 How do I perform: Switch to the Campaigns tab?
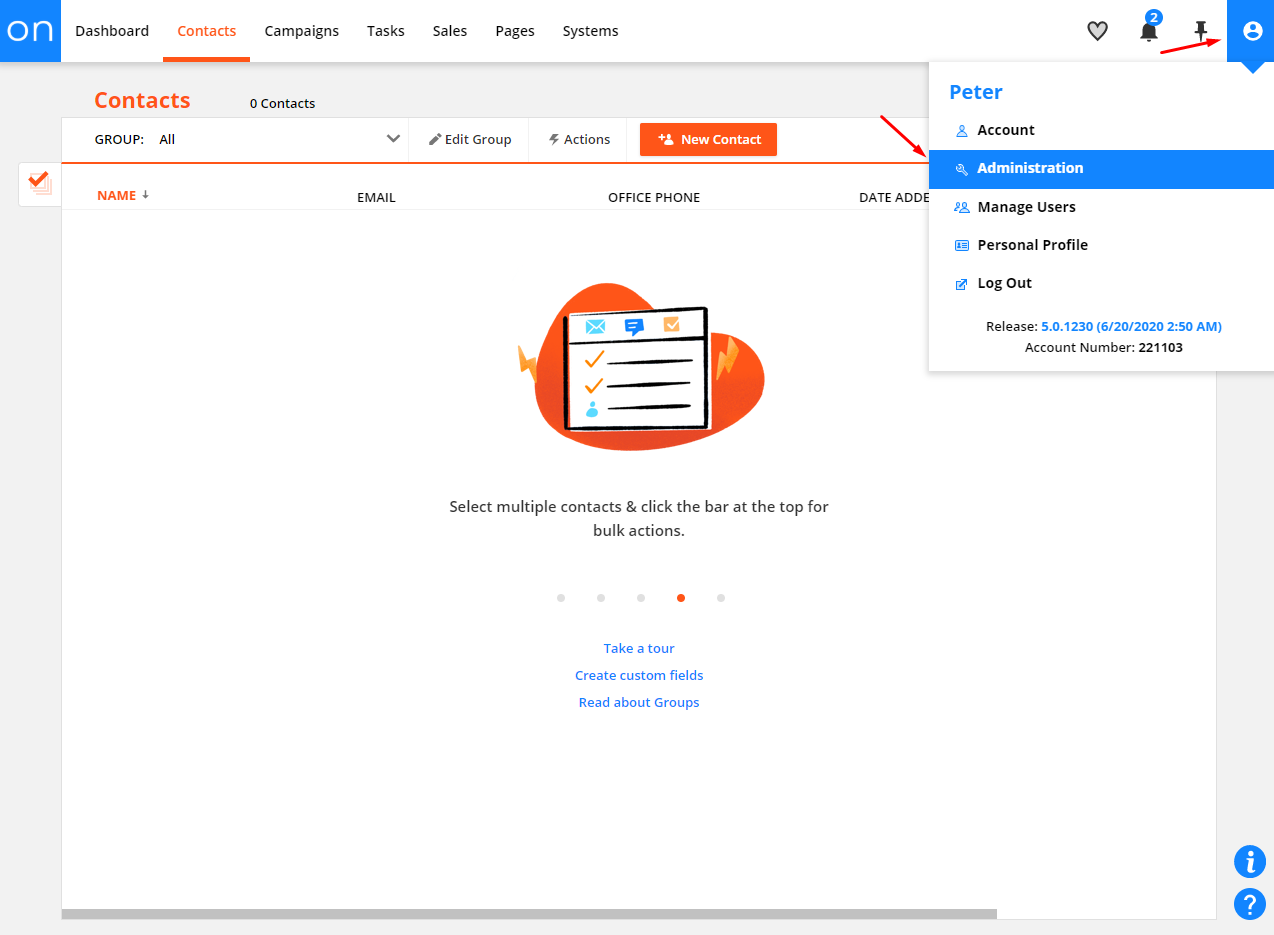[301, 31]
